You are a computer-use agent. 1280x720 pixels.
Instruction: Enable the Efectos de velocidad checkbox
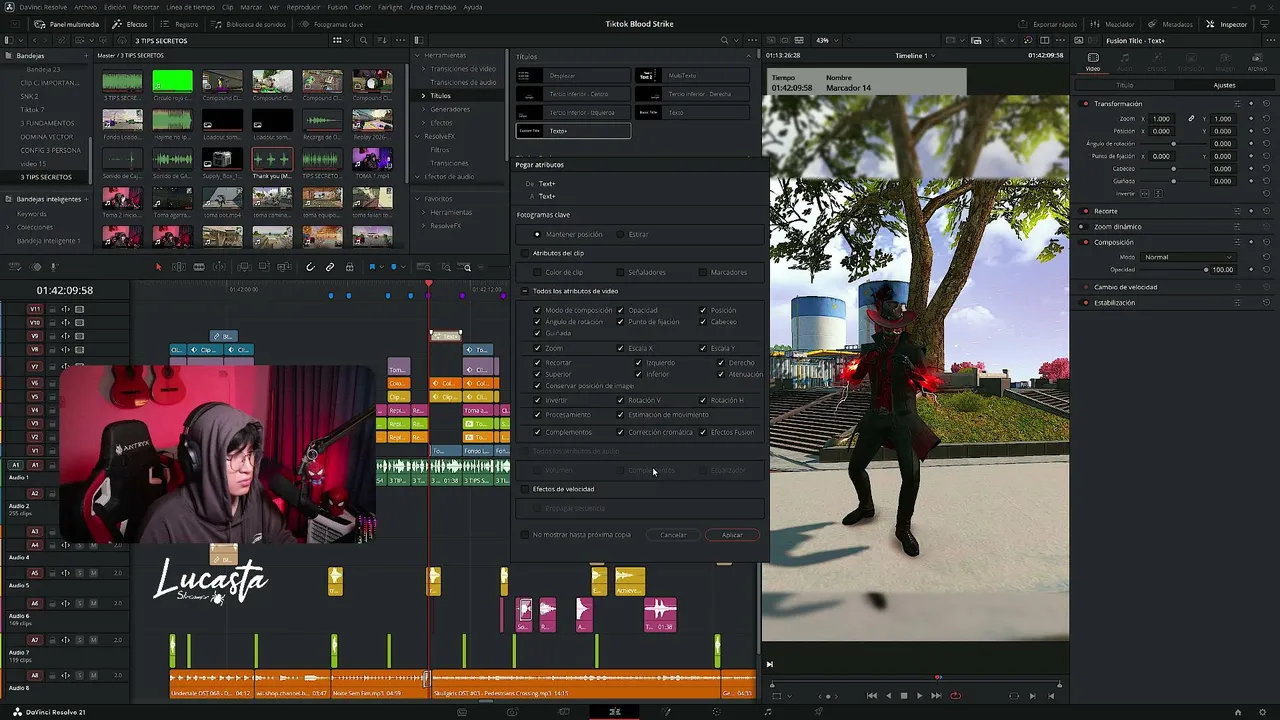click(x=524, y=489)
